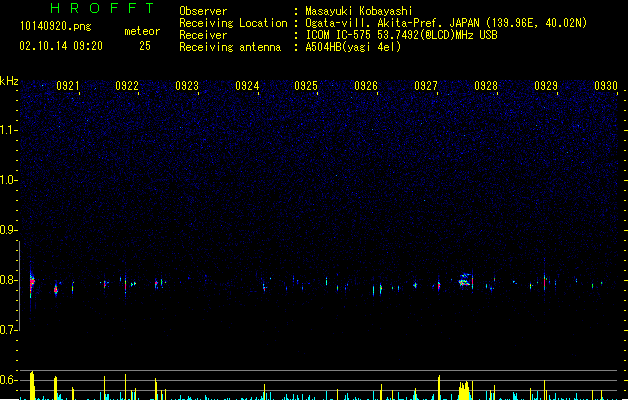The height and width of the screenshot is (400, 629).
Task: Click the bright echo cluster before 0928
Action: pyautogui.click(x=466, y=280)
